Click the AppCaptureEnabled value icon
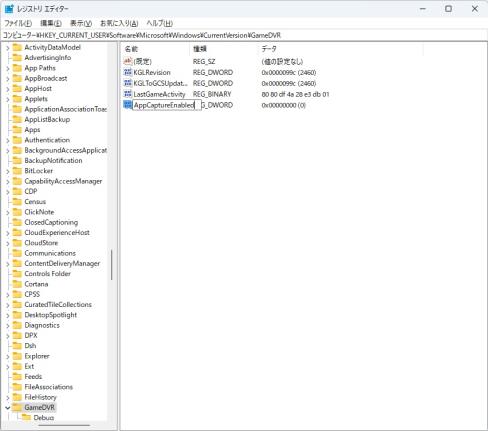This screenshot has width=488, height=431. click(128, 105)
